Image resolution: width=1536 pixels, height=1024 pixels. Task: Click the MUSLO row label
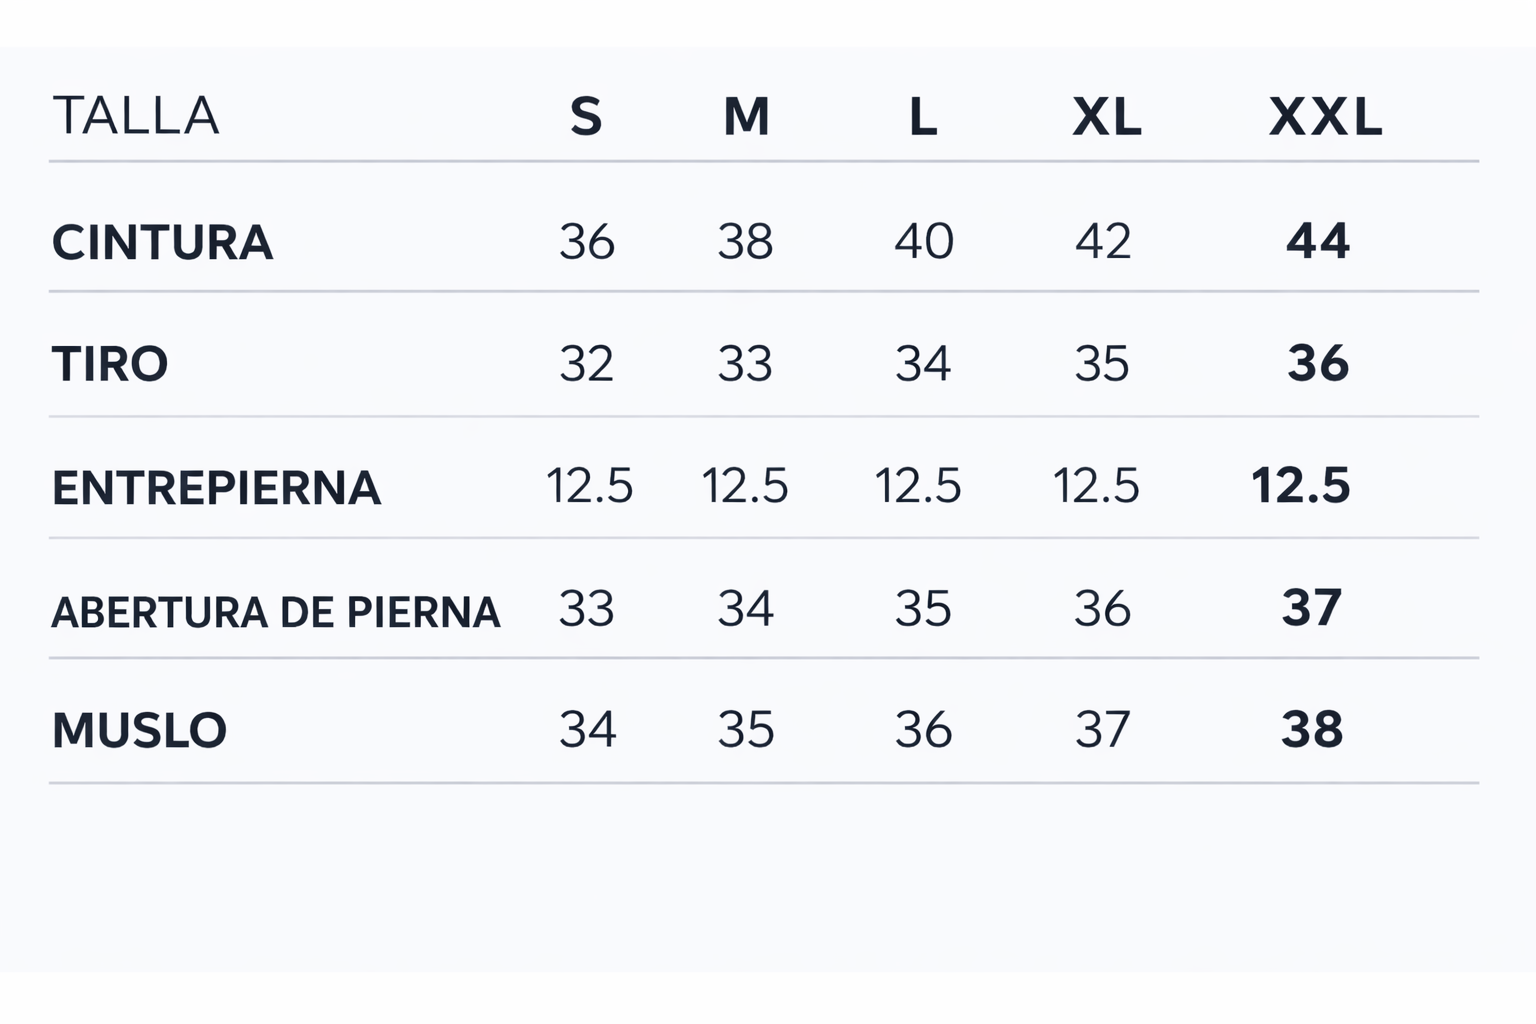coord(139,731)
